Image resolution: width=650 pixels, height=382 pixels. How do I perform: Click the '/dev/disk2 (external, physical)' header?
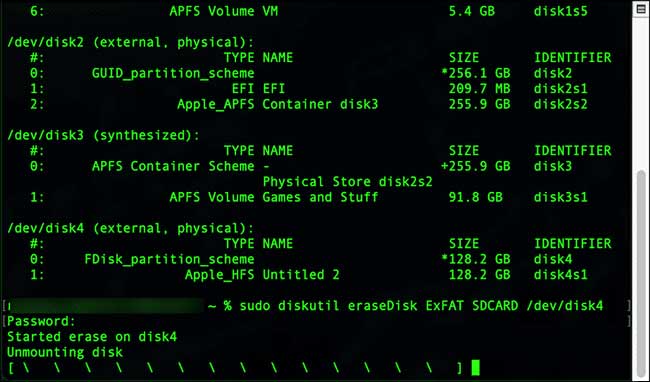click(130, 42)
